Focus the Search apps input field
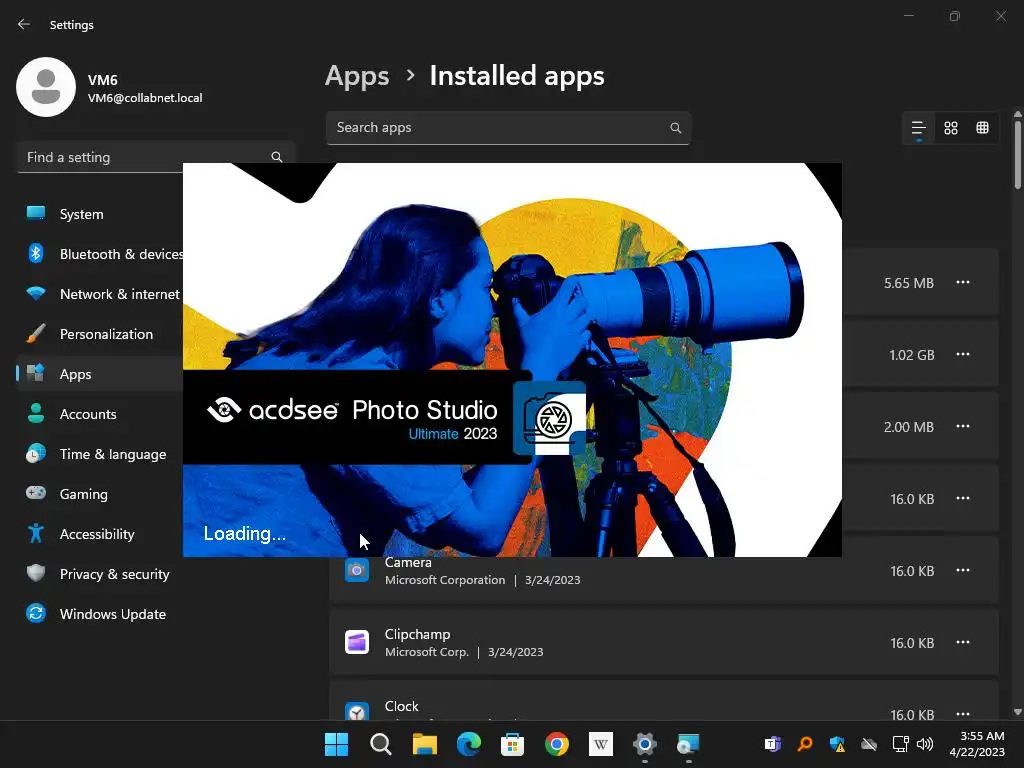The width and height of the screenshot is (1024, 768). coord(508,128)
